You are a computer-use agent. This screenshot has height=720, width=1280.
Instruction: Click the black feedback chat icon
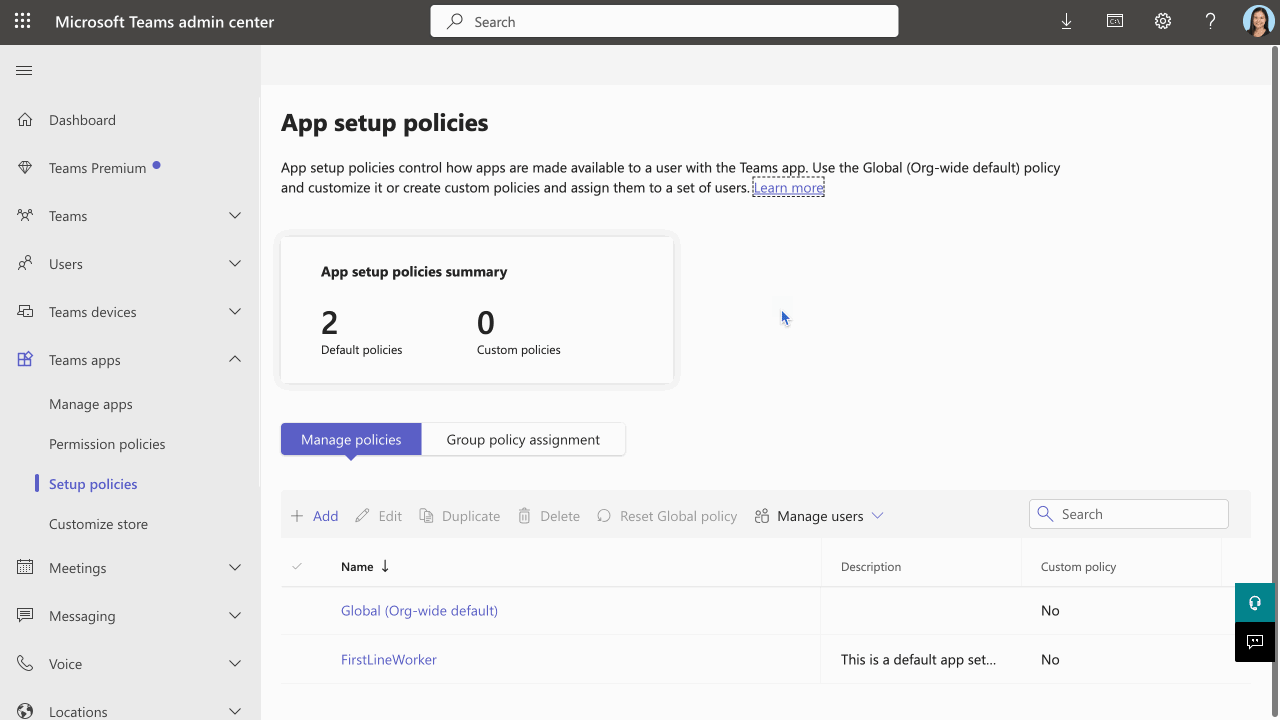point(1255,642)
